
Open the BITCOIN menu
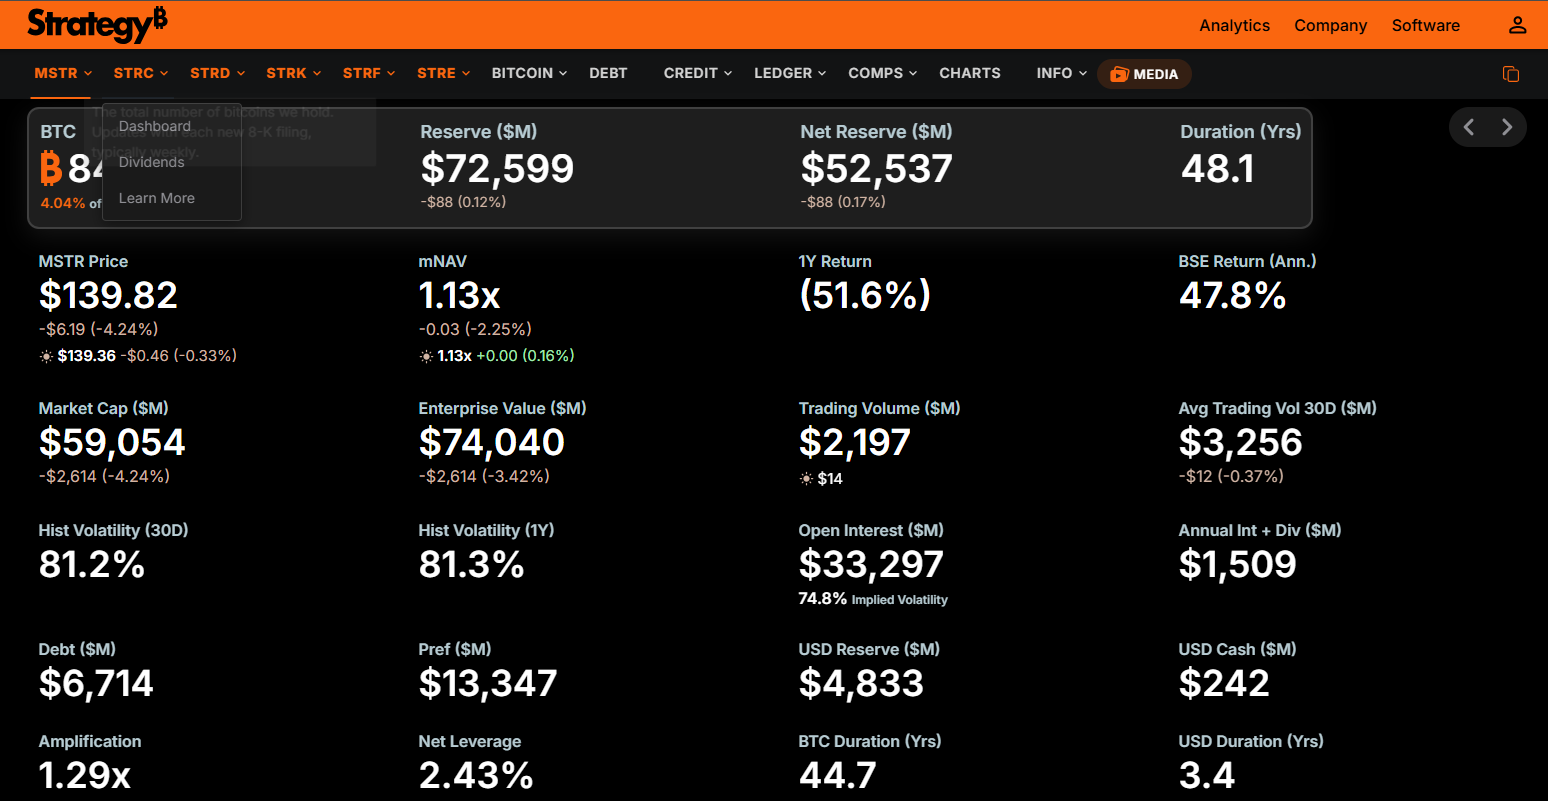(529, 73)
